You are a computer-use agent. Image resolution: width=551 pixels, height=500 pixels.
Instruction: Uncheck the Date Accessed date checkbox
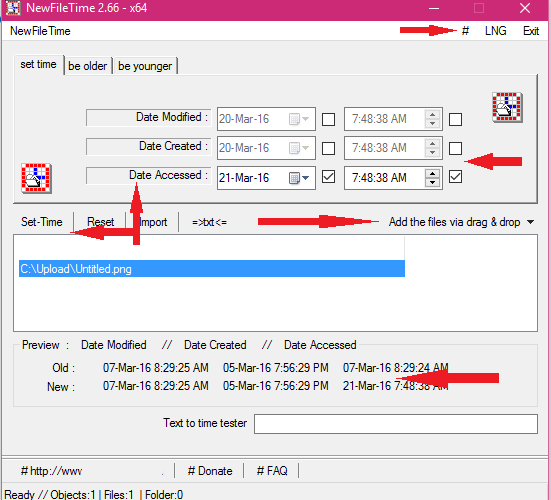(x=328, y=177)
